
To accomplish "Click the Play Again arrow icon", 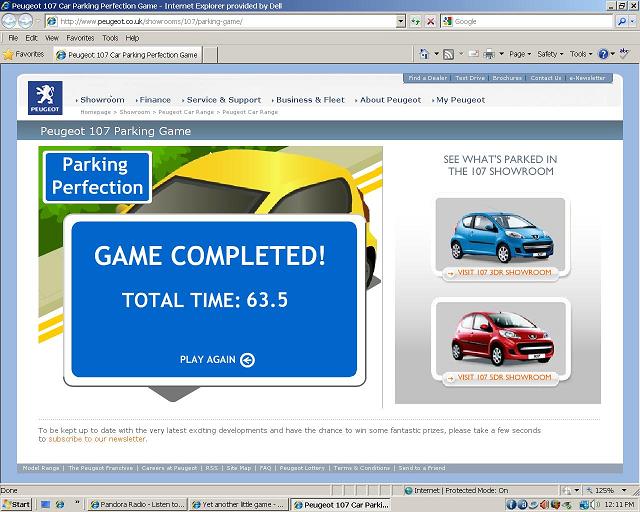I will pos(248,360).
